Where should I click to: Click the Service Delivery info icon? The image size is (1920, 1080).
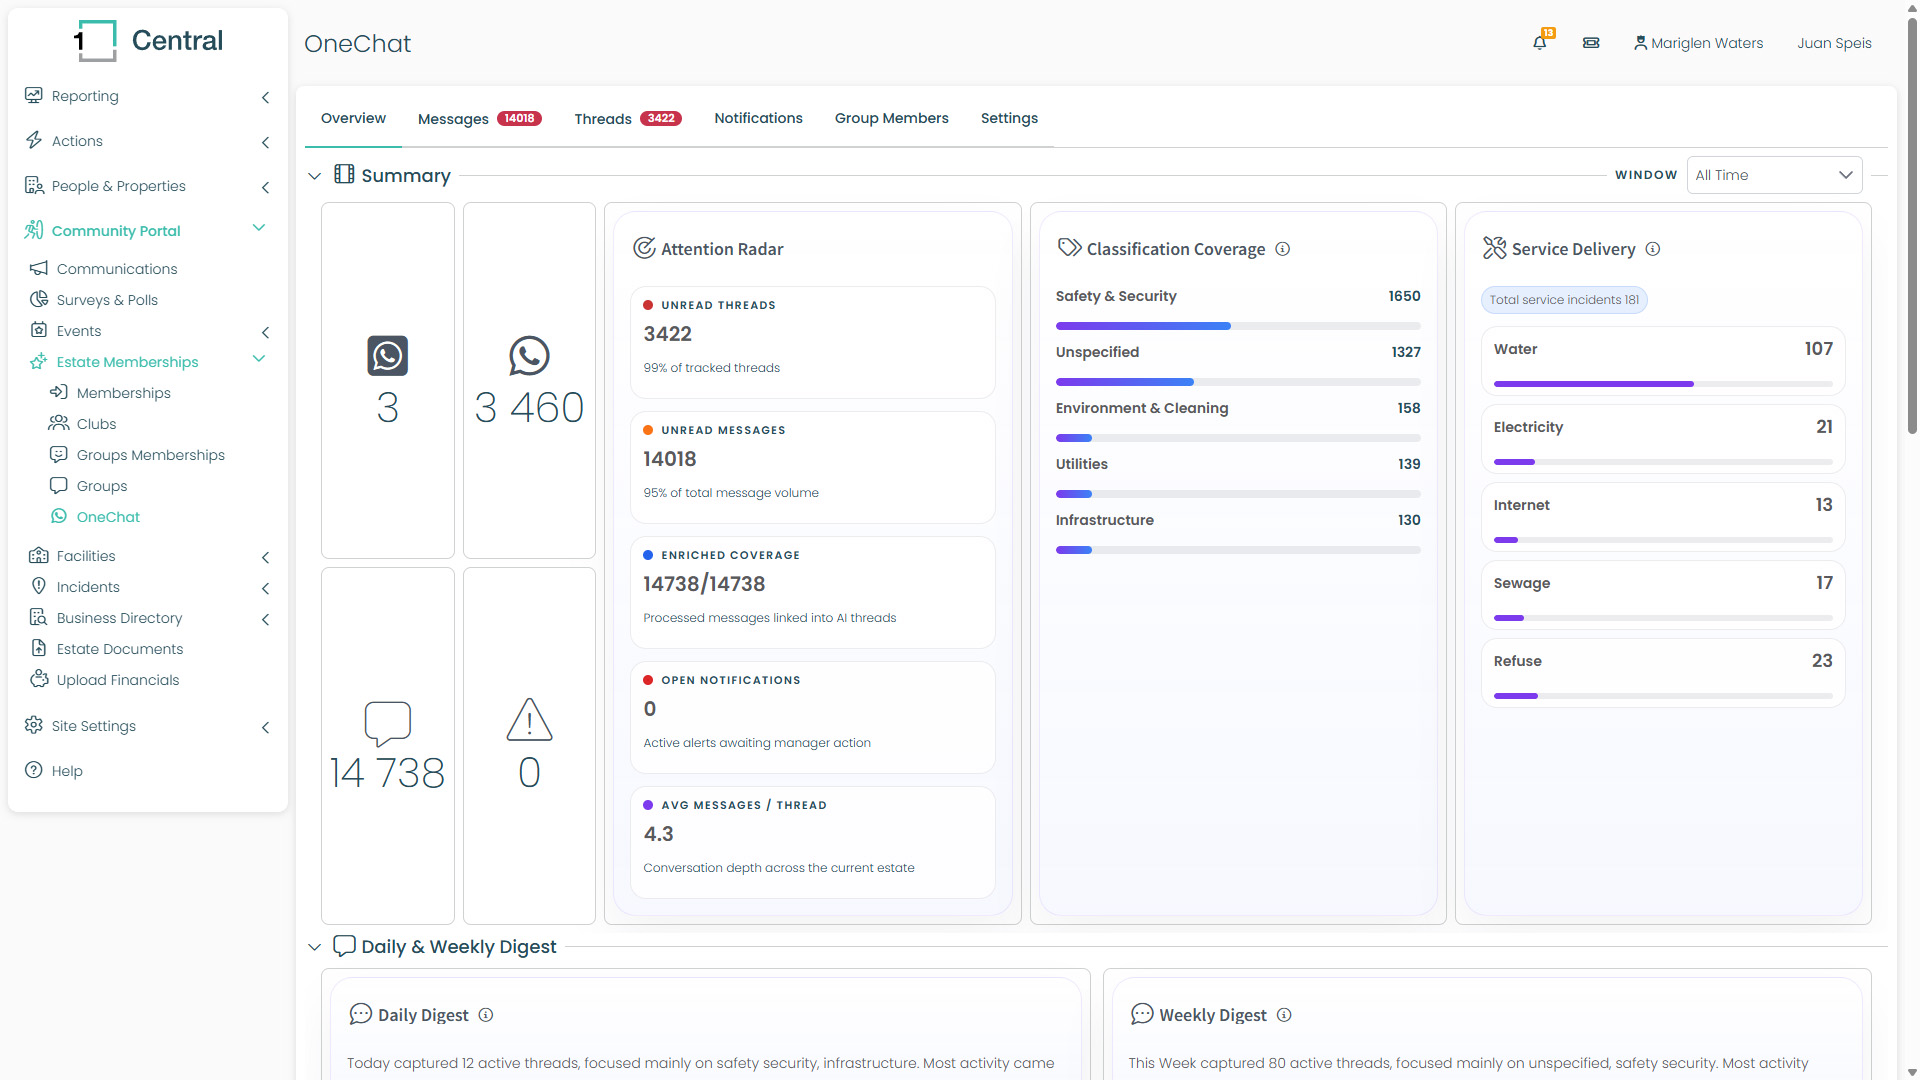pyautogui.click(x=1653, y=249)
